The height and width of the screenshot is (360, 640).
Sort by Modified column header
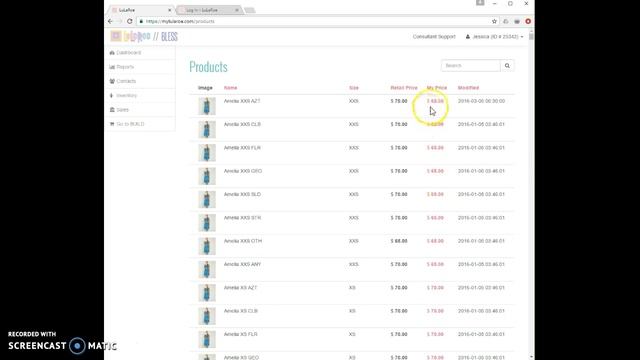coord(468,88)
